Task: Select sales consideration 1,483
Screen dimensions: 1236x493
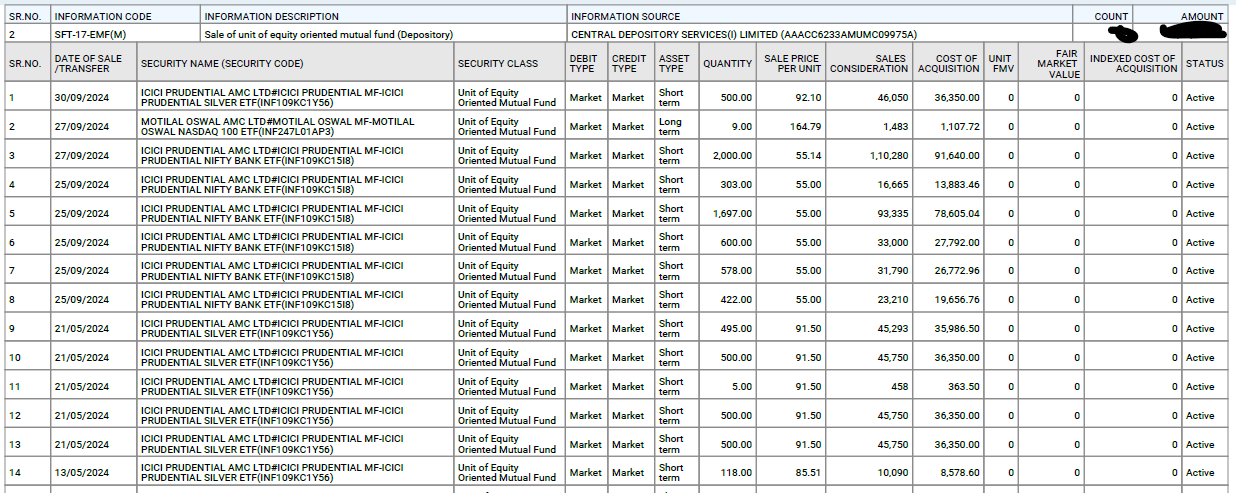Action: point(896,127)
